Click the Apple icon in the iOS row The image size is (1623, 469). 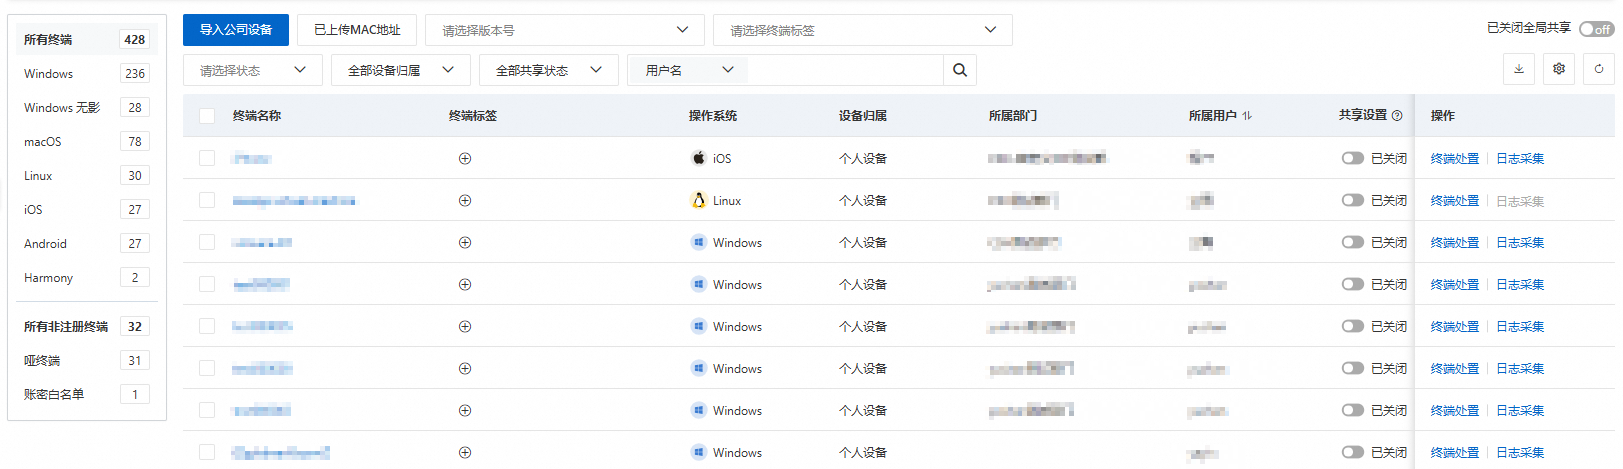point(699,158)
